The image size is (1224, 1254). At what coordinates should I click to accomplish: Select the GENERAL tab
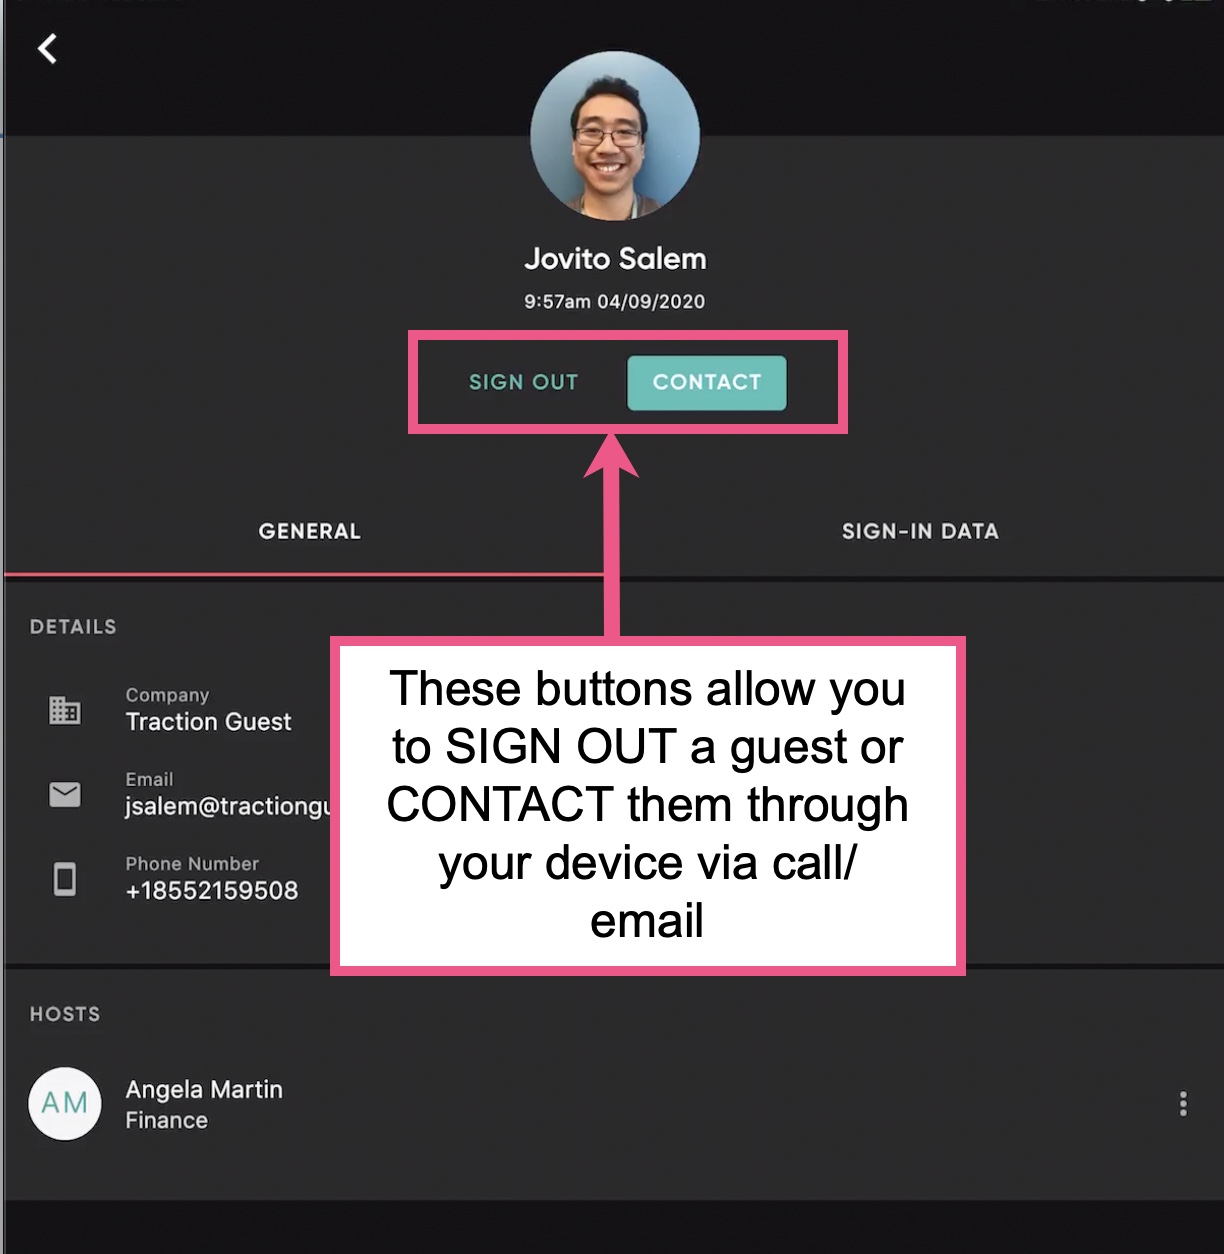click(309, 531)
